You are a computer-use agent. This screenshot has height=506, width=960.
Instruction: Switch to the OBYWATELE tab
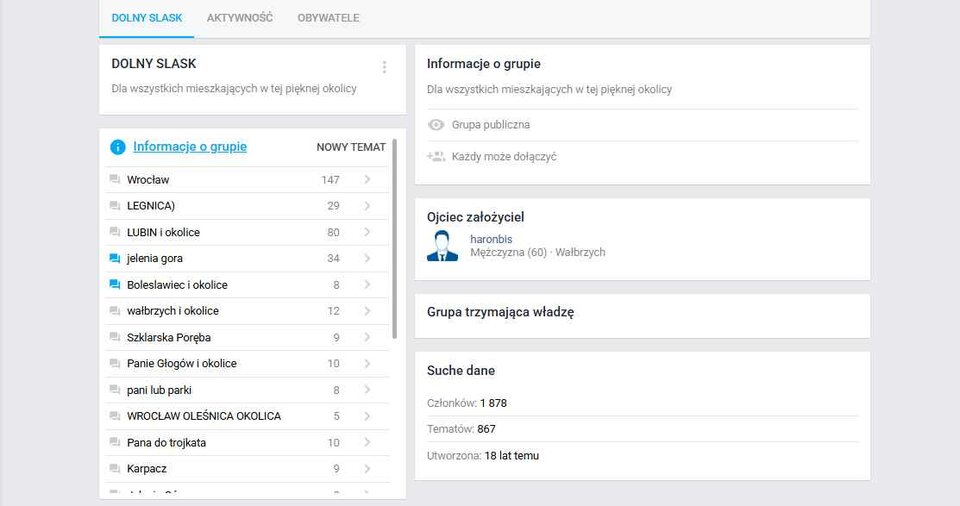[328, 18]
